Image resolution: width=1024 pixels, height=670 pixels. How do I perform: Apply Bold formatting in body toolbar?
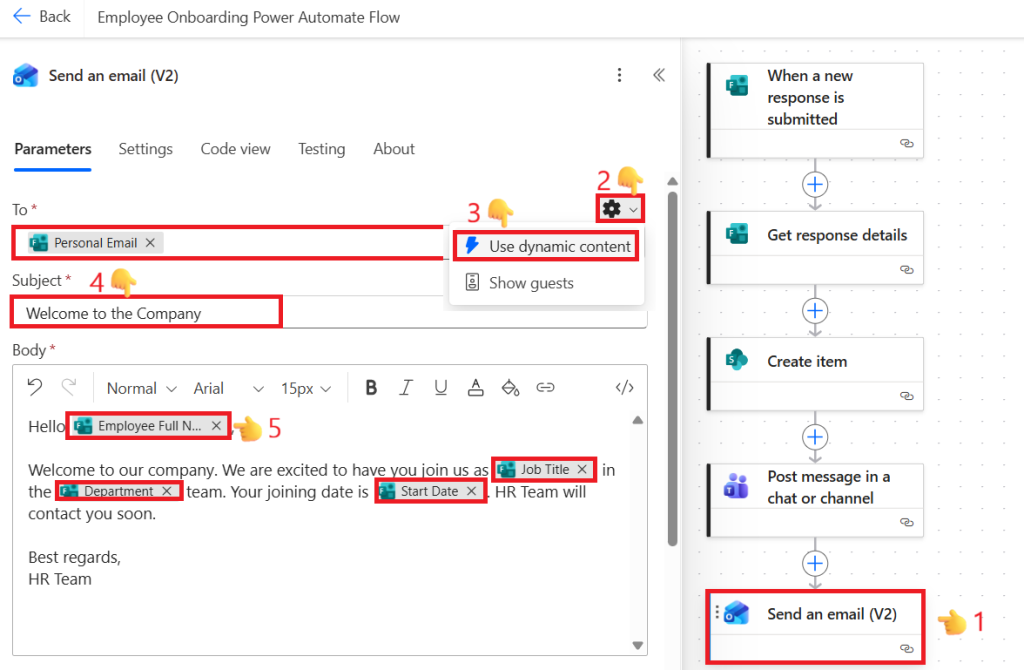(371, 388)
